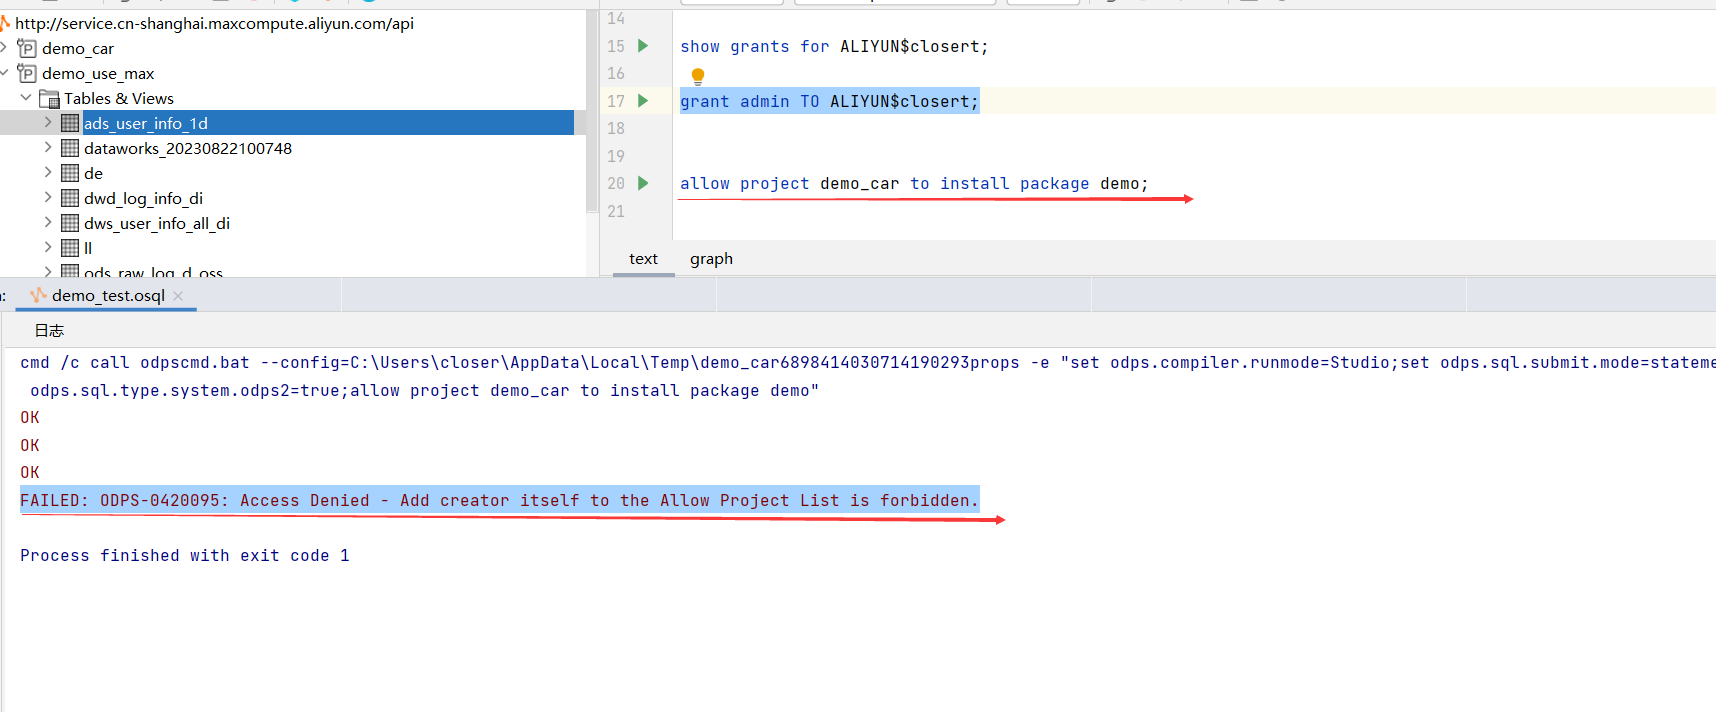1716x712 pixels.
Task: Click the demo_use_max project icon
Action: tap(27, 73)
